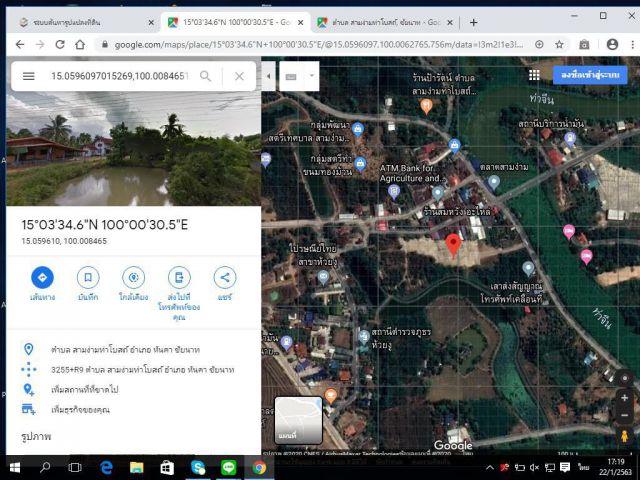Zoom in with the plus map button
Screen dimensions: 640x480
(x=624, y=398)
